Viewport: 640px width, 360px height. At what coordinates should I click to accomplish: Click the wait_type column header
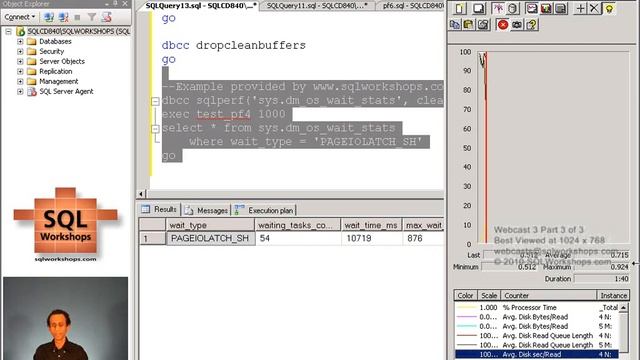click(x=210, y=225)
